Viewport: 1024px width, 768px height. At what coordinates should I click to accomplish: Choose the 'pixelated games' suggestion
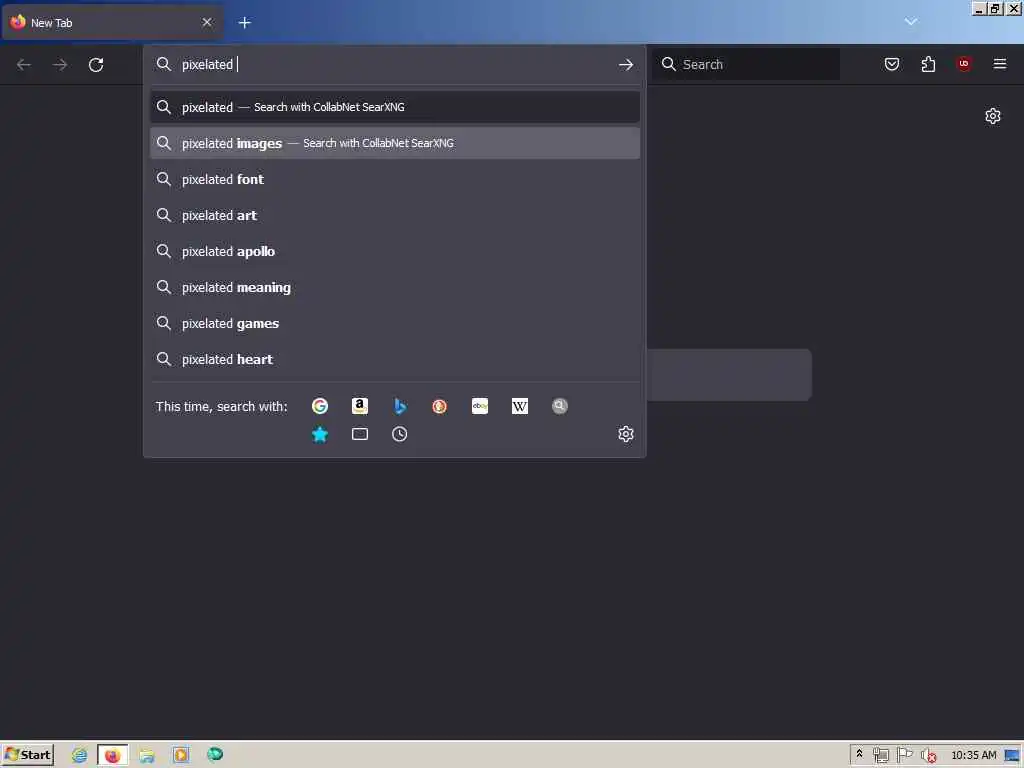pyautogui.click(x=394, y=323)
